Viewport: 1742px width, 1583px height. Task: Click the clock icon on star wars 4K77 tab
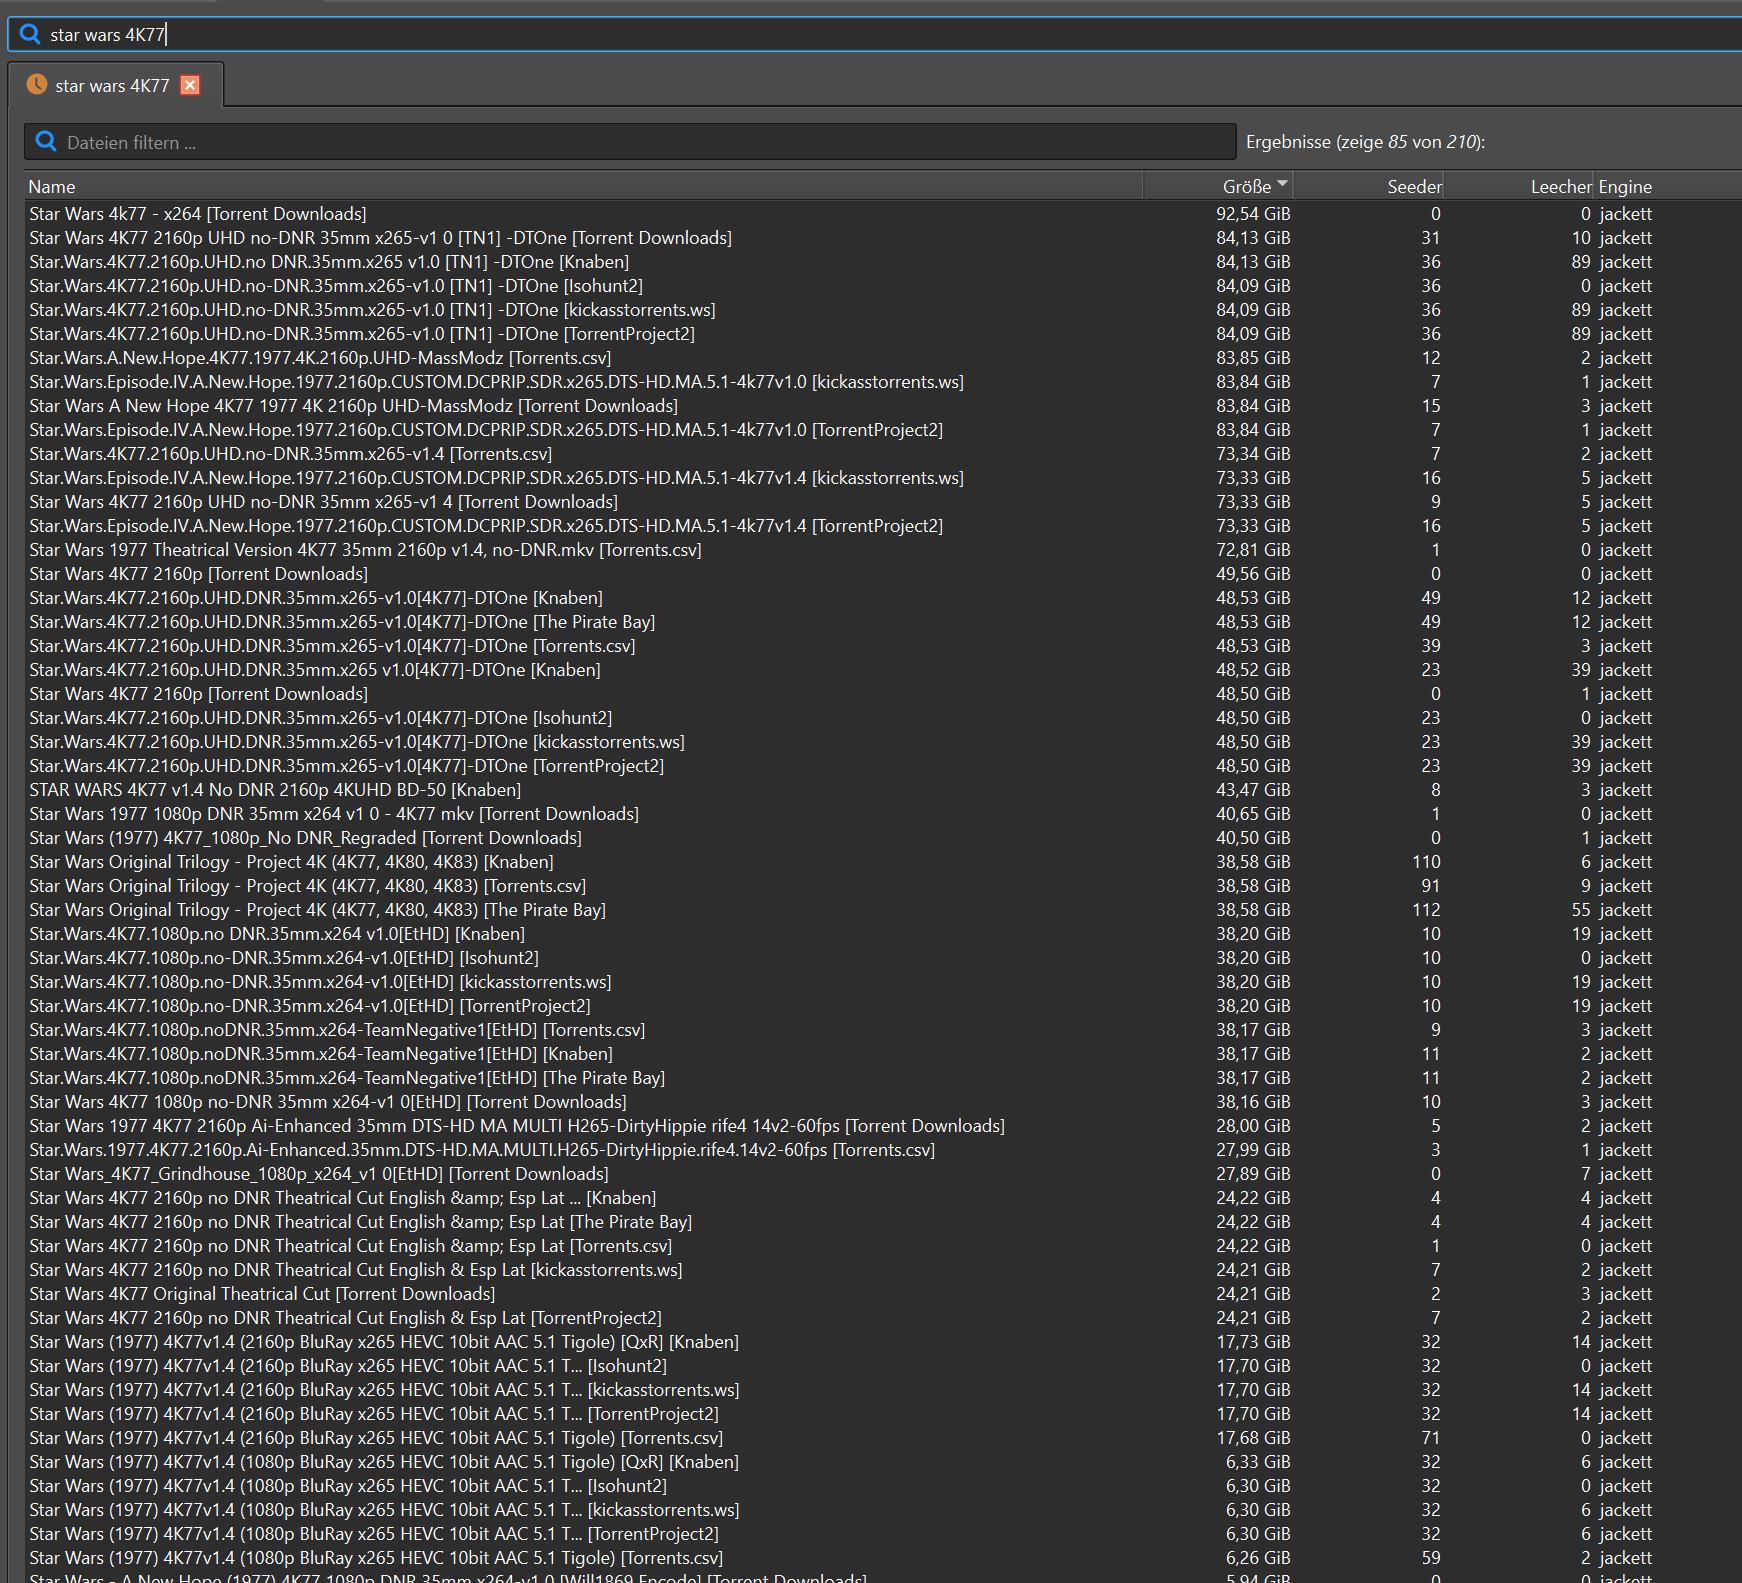37,85
